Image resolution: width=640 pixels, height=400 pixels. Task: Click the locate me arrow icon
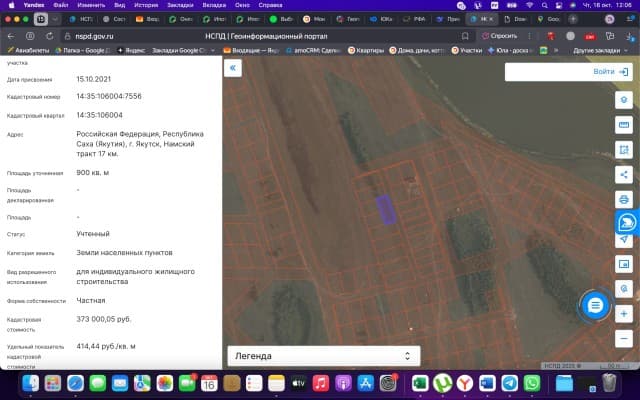(624, 239)
